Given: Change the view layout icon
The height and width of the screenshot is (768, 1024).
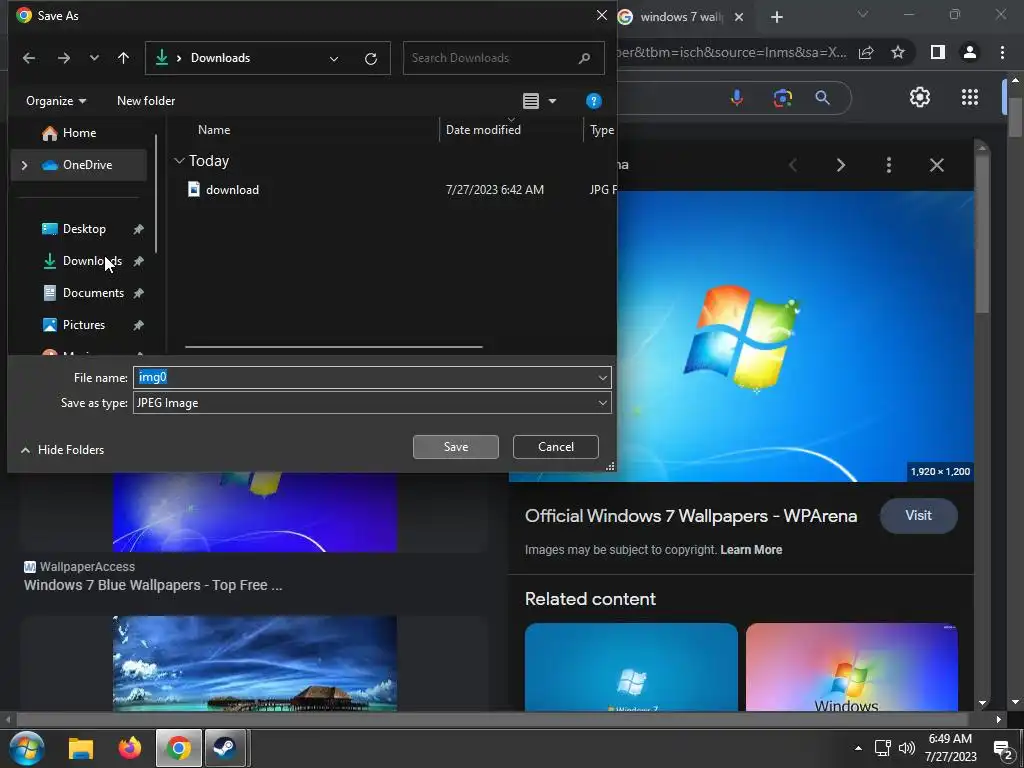Looking at the screenshot, I should click(531, 101).
